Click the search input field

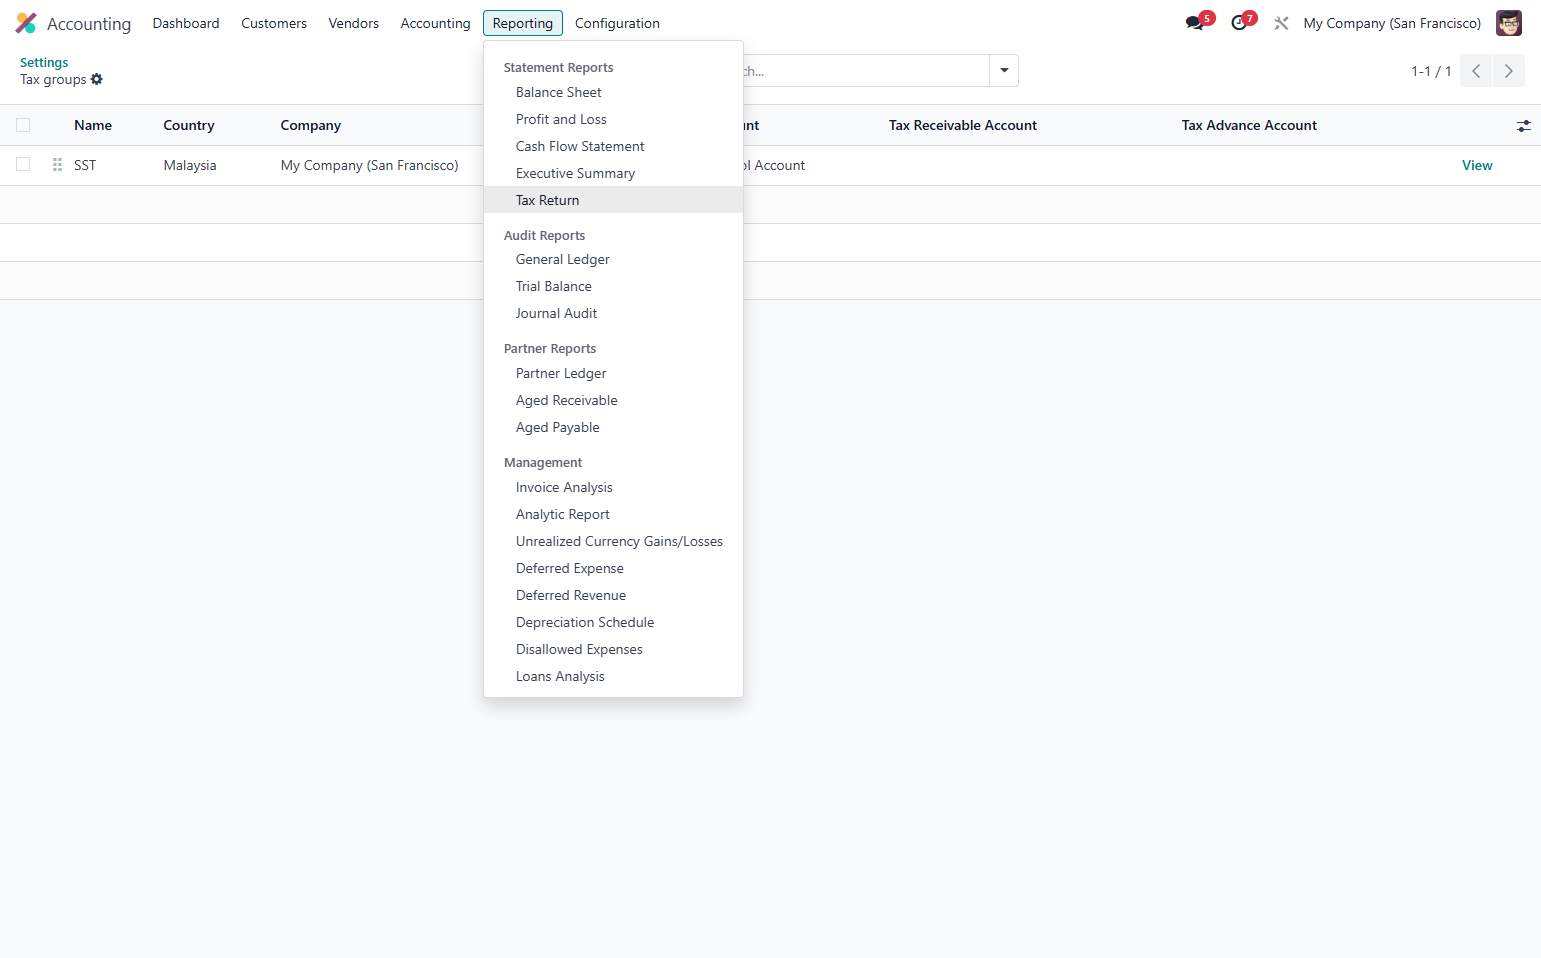point(865,71)
